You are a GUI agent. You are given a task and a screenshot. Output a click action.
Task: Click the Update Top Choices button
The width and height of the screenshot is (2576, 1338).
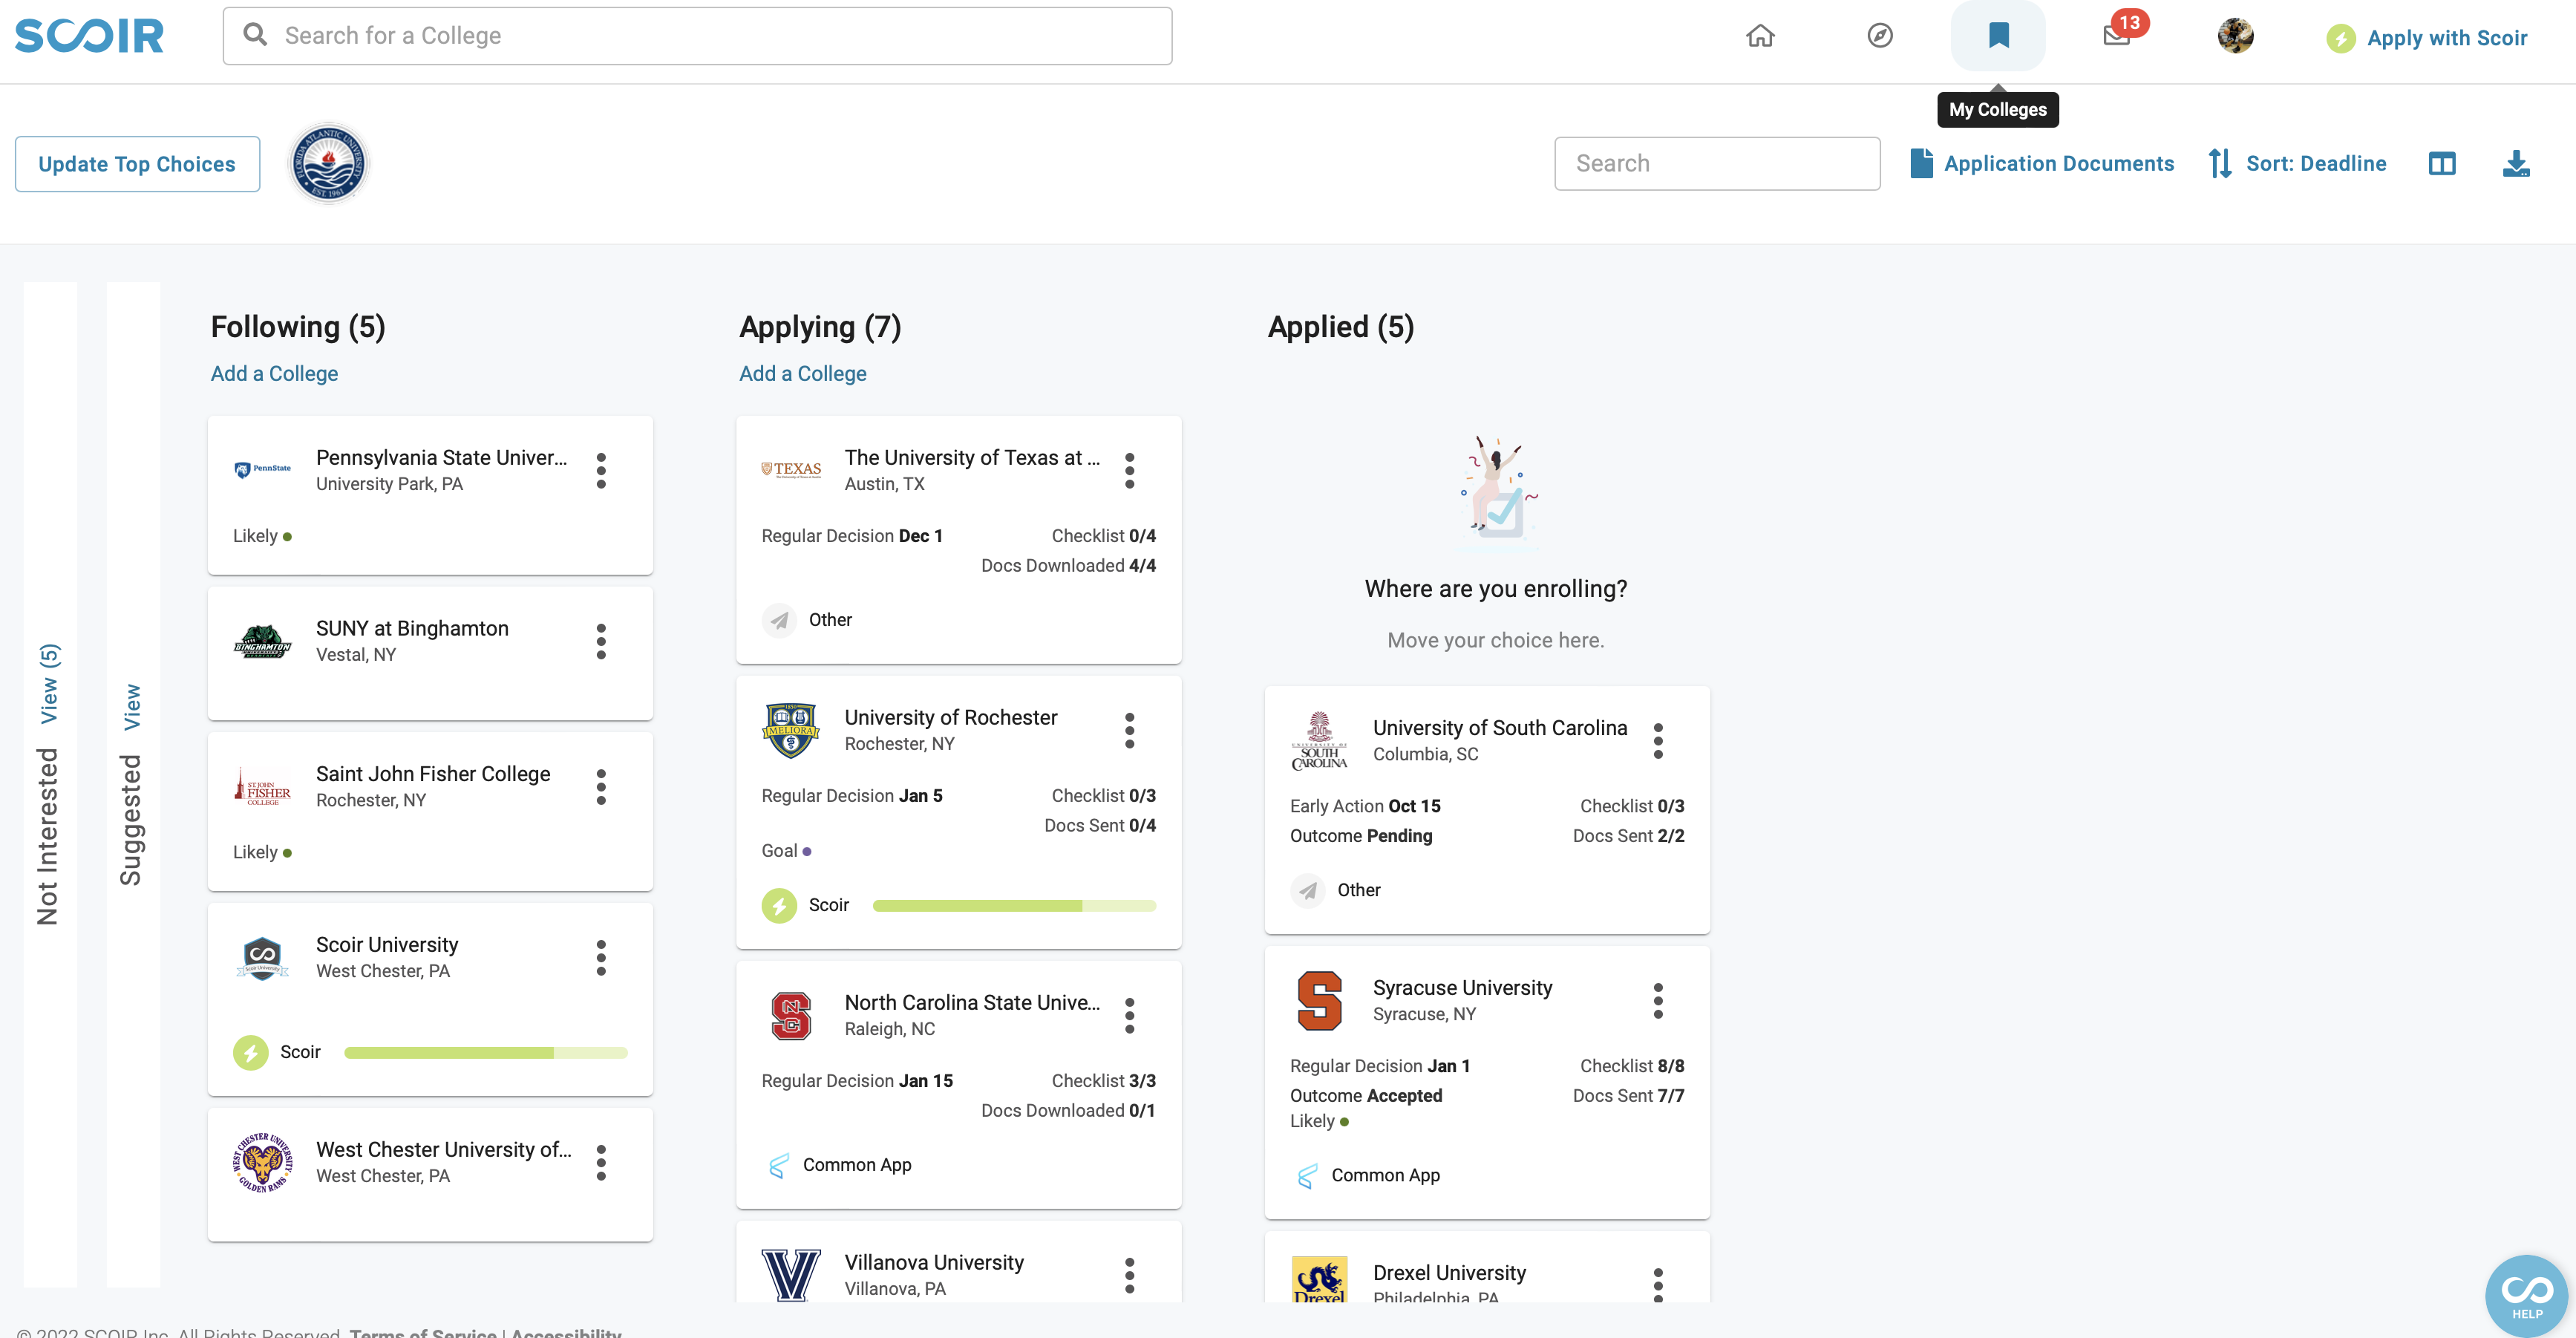pos(137,164)
